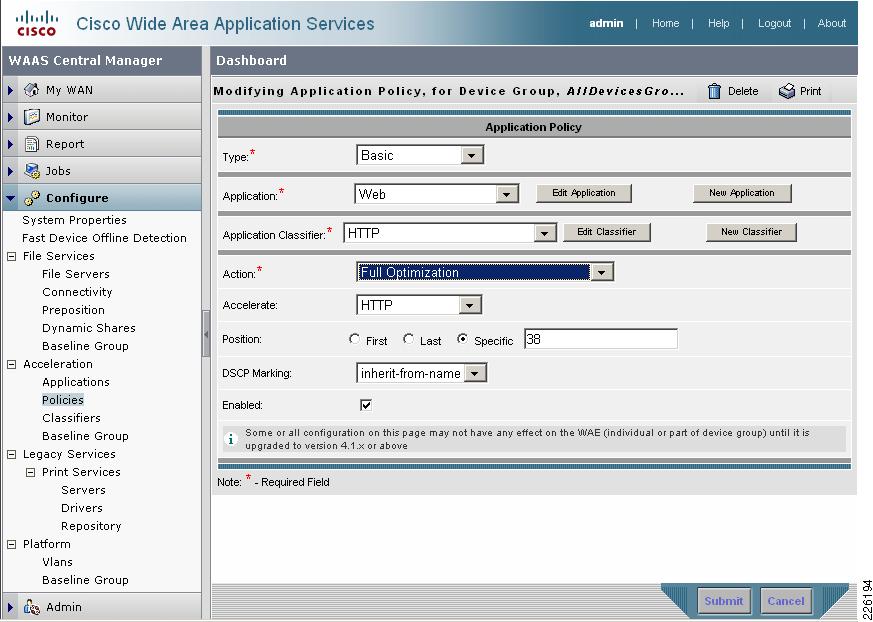Open Vlans under Platform
Screen dimensions: 873x622
(57, 562)
